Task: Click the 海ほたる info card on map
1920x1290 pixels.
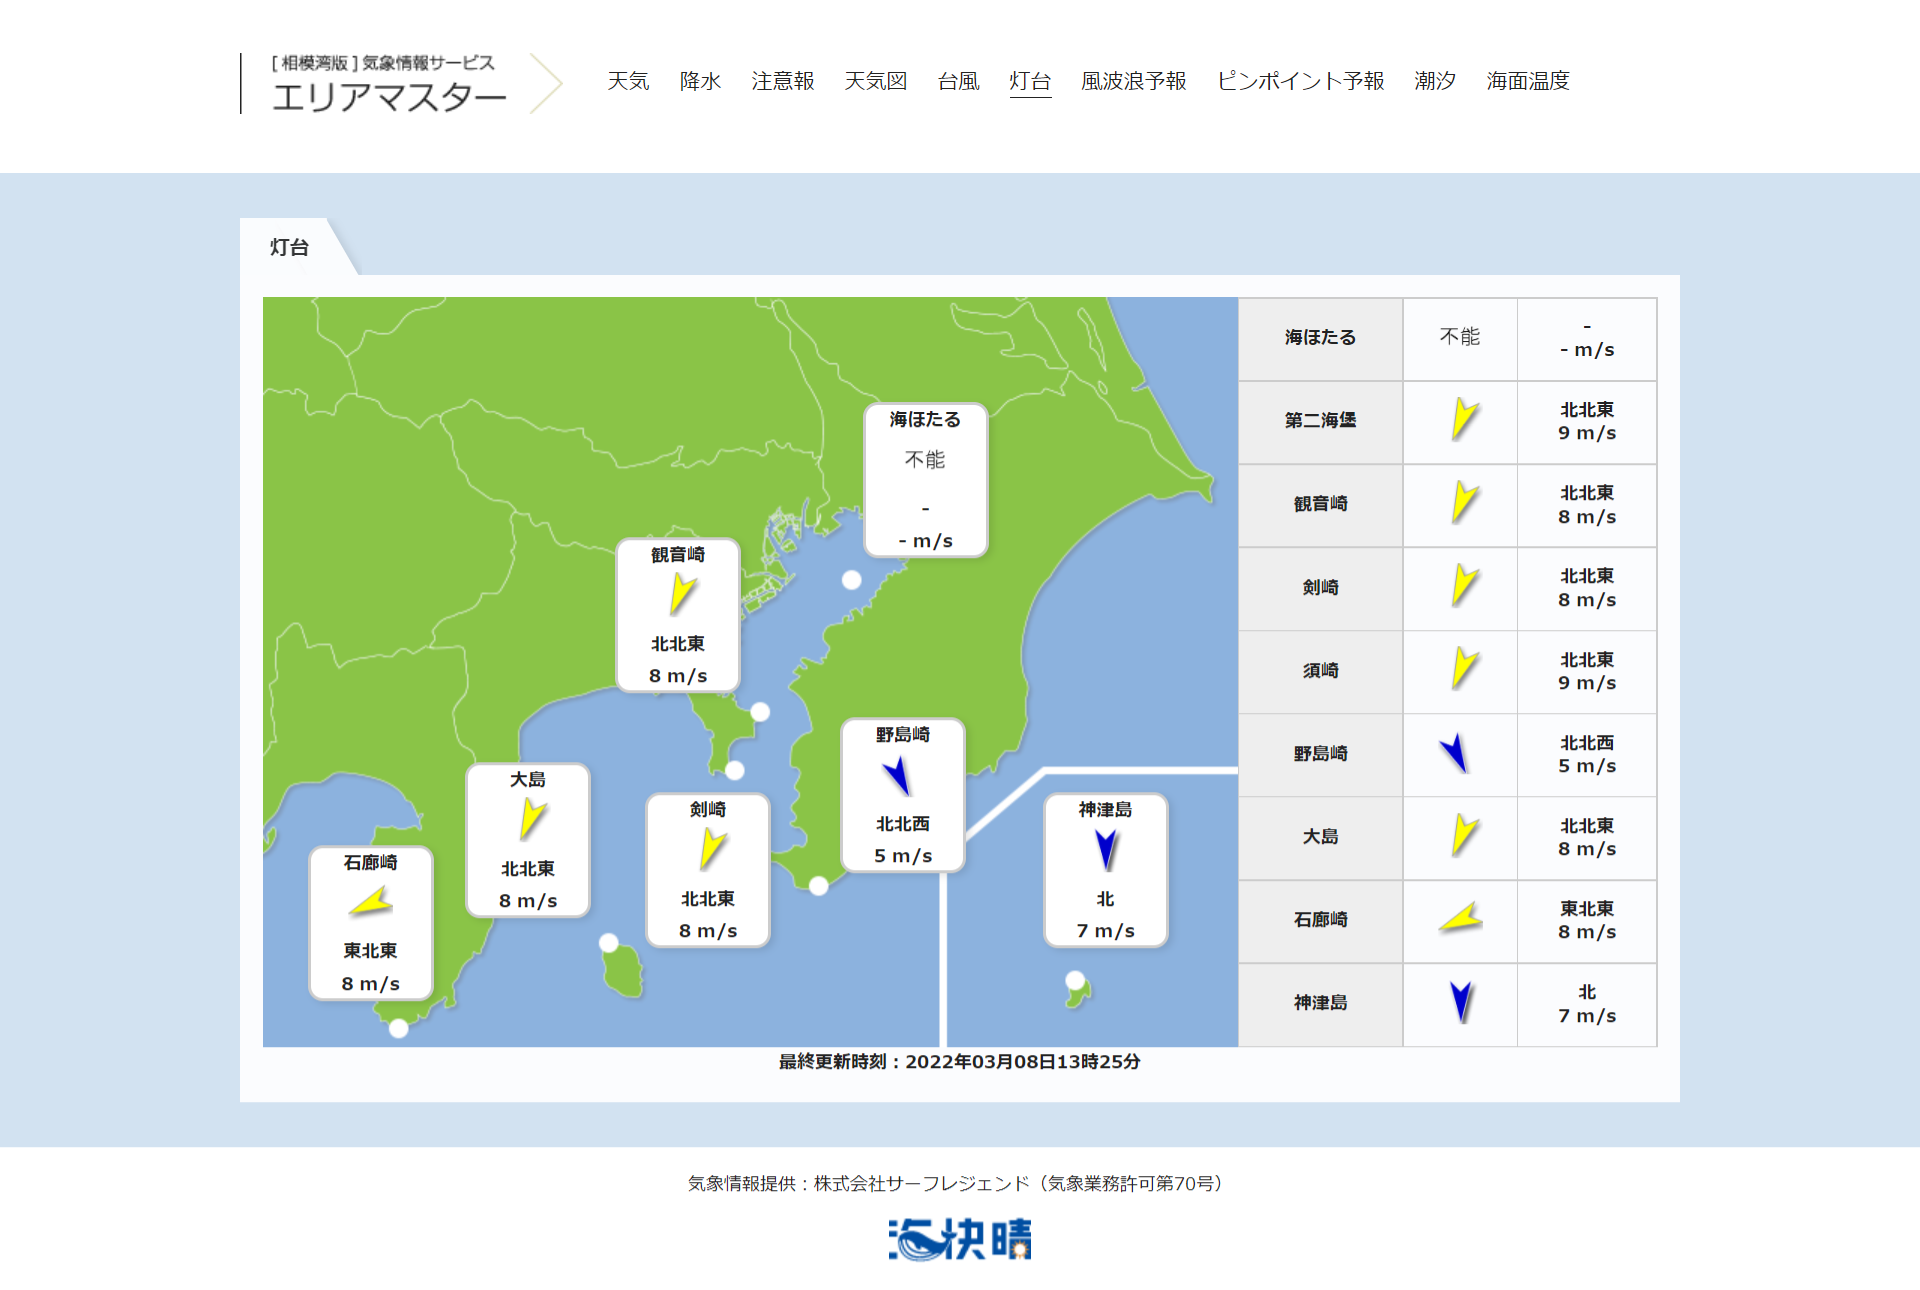Action: click(925, 480)
